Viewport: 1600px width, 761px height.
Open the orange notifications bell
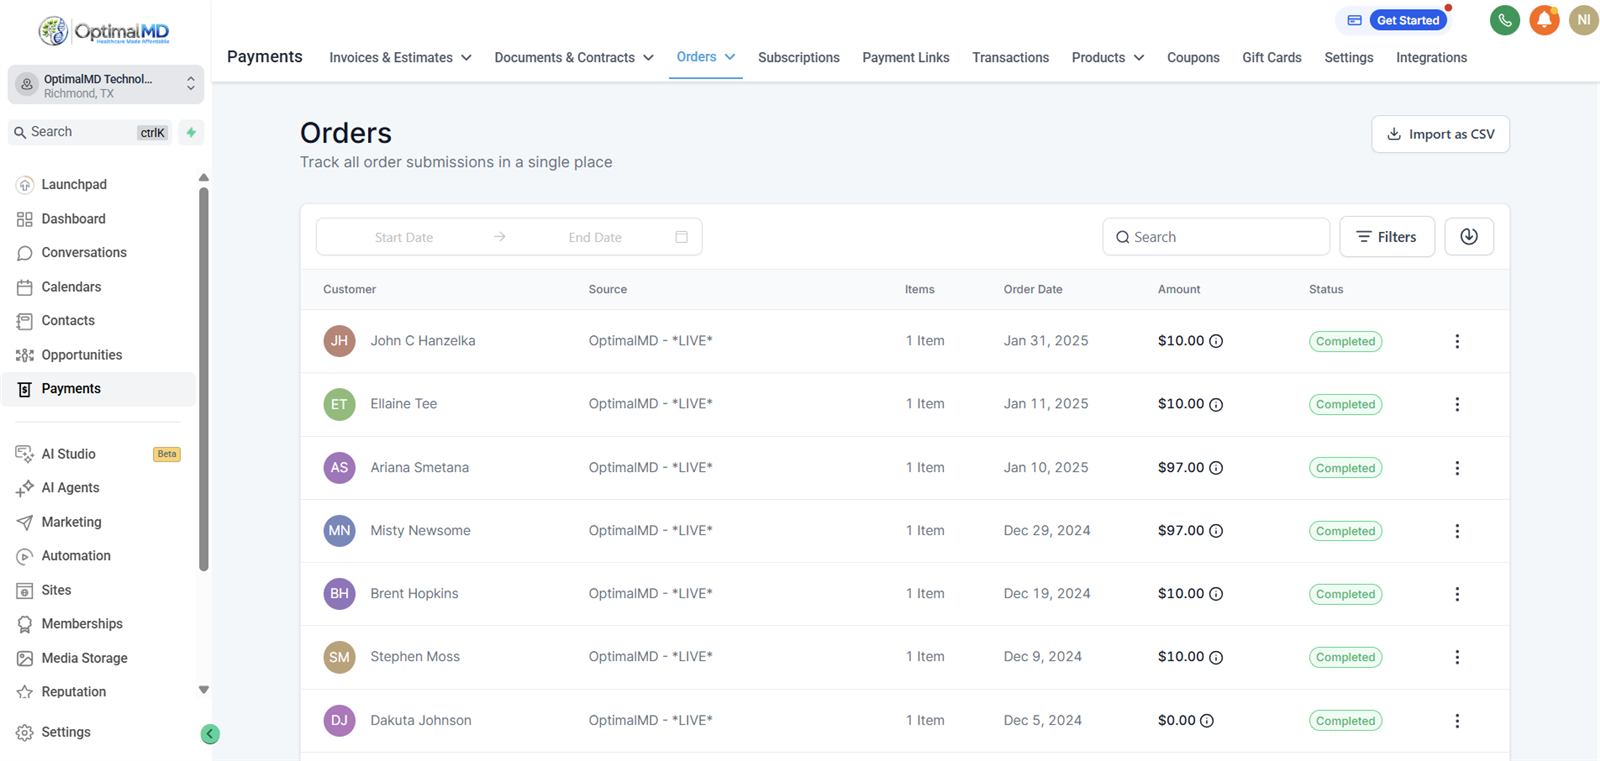click(x=1544, y=20)
